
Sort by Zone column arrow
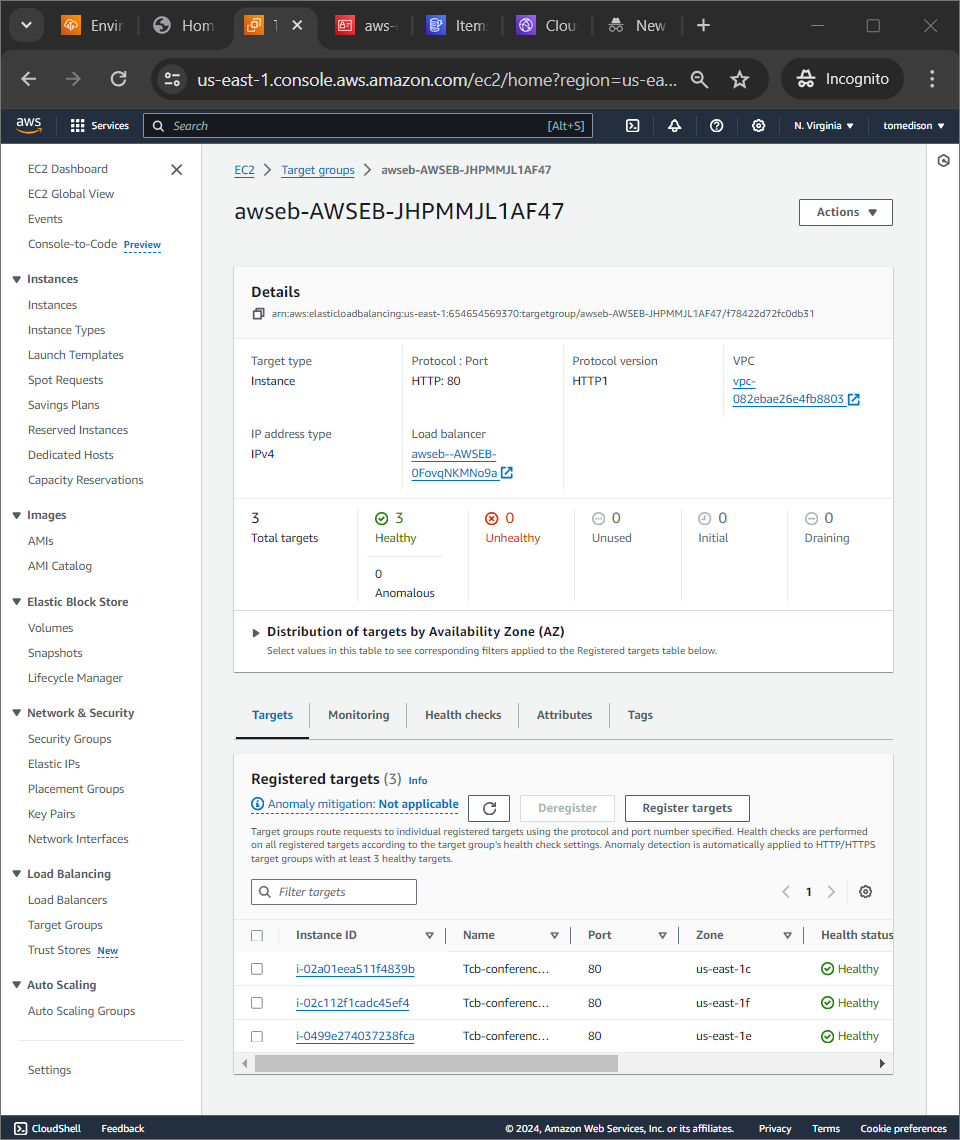pos(788,936)
